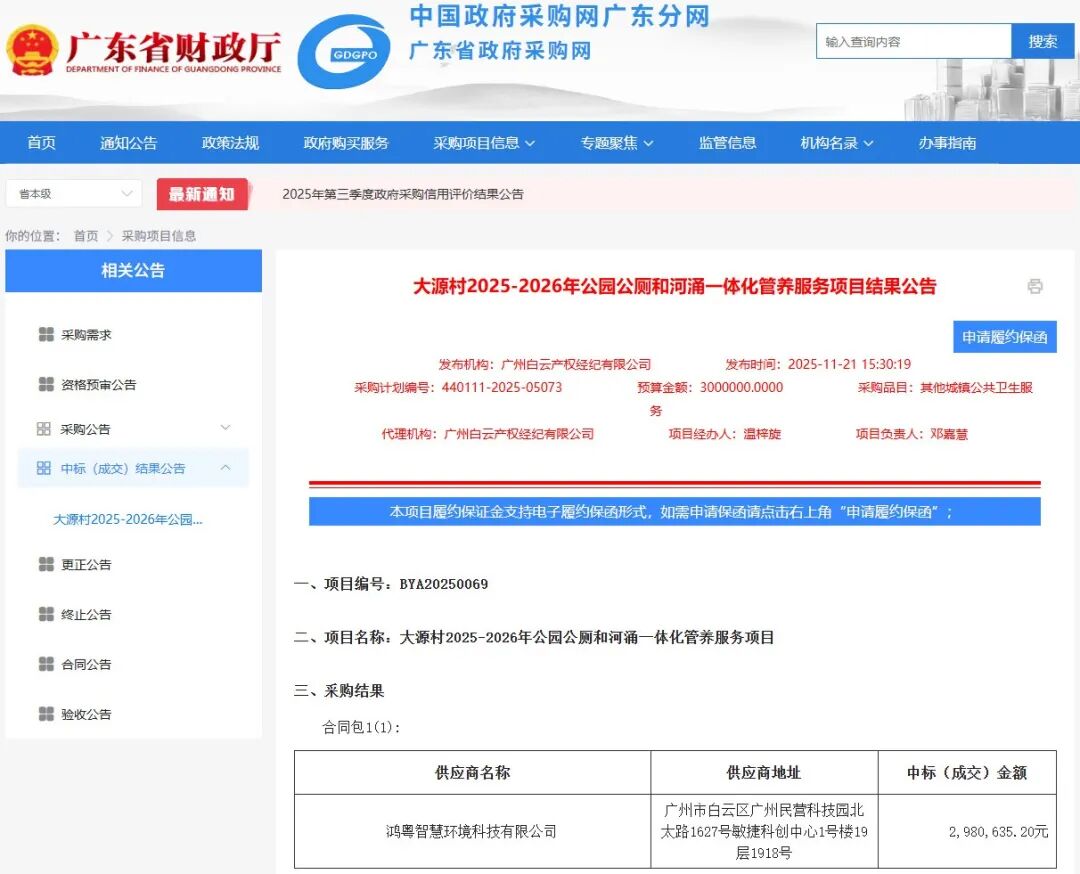Click the 相关公告 sidebar header
The width and height of the screenshot is (1080, 874).
(x=134, y=271)
